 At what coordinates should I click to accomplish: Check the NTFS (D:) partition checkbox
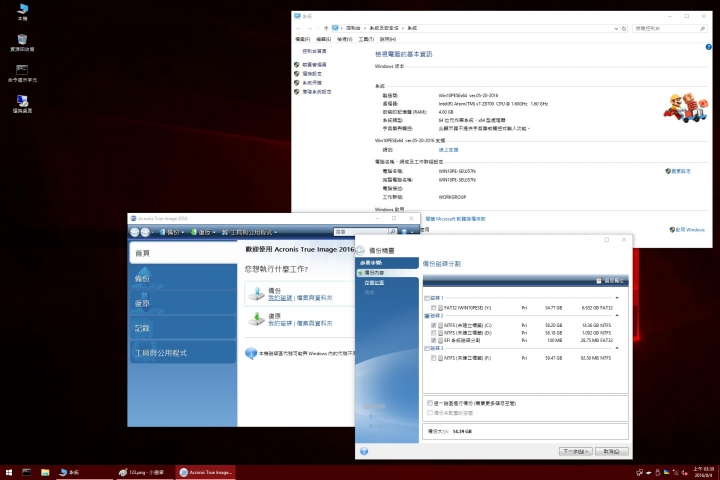[433, 333]
